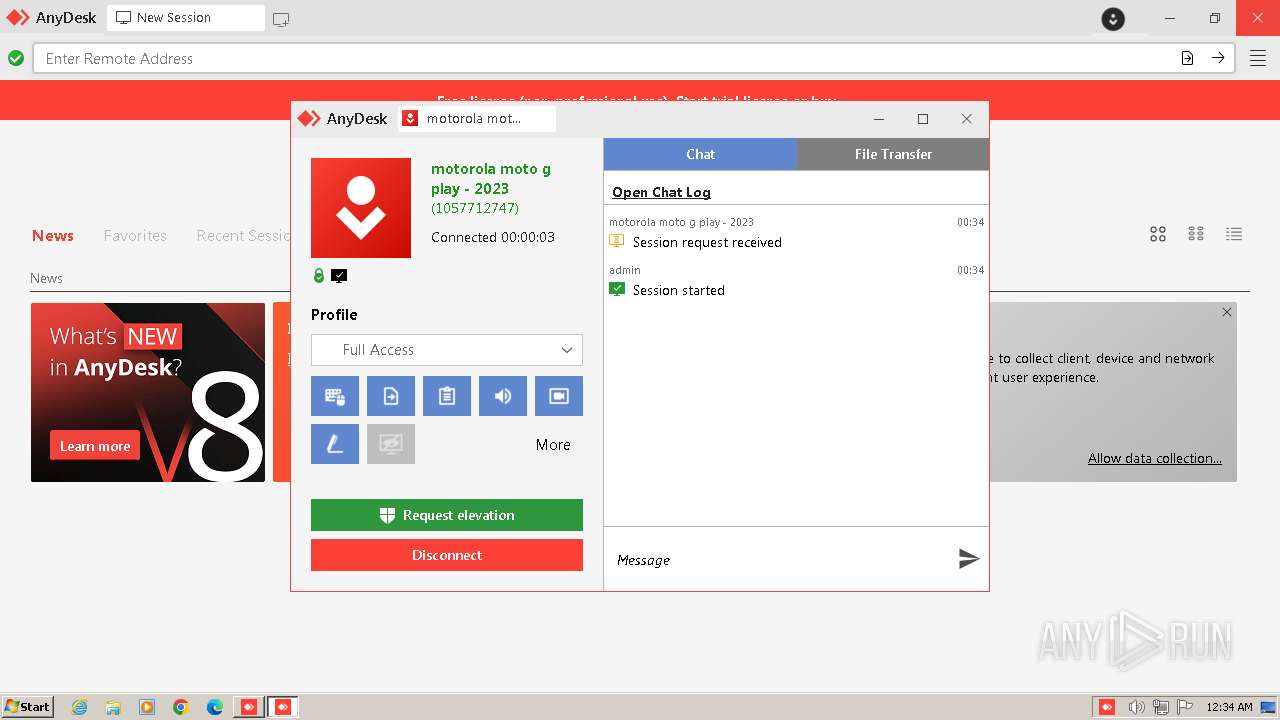Click the connect arrow in address bar
Screen dimensions: 1280x720
(1218, 58)
